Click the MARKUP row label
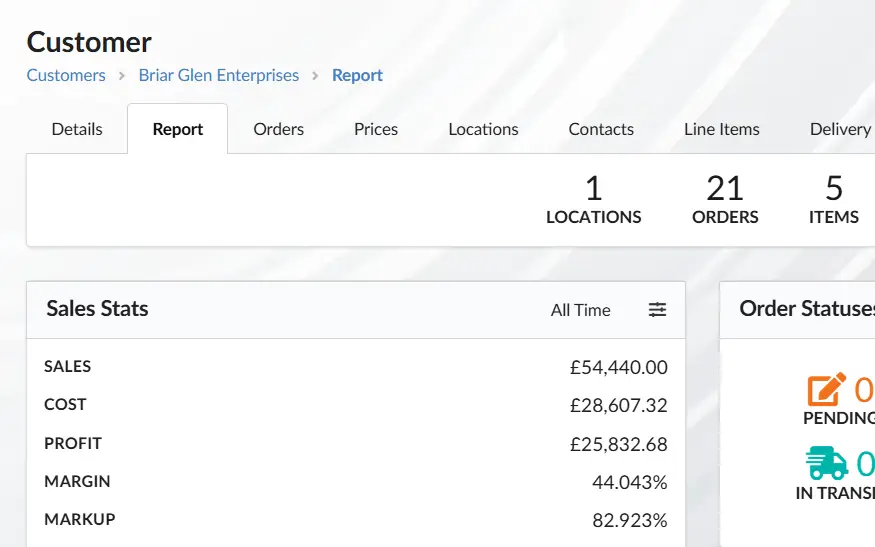 coord(80,519)
